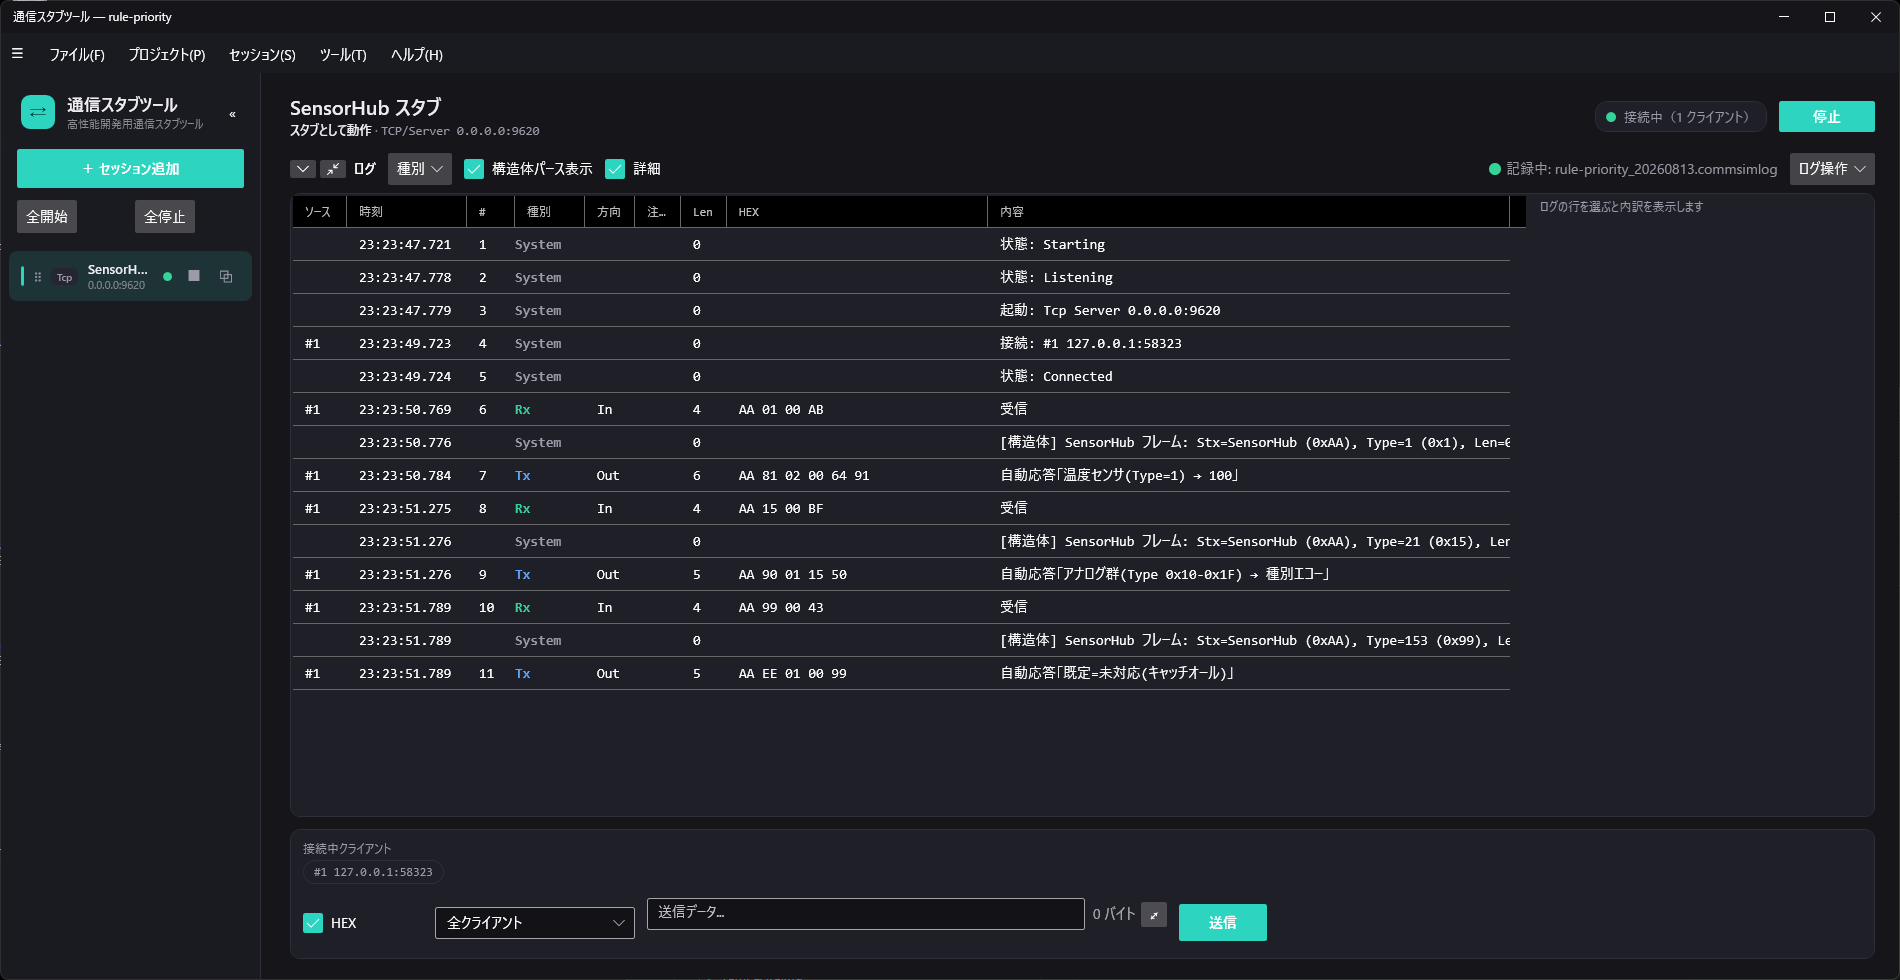Select the System row at 23:23:50.776

tap(901, 442)
